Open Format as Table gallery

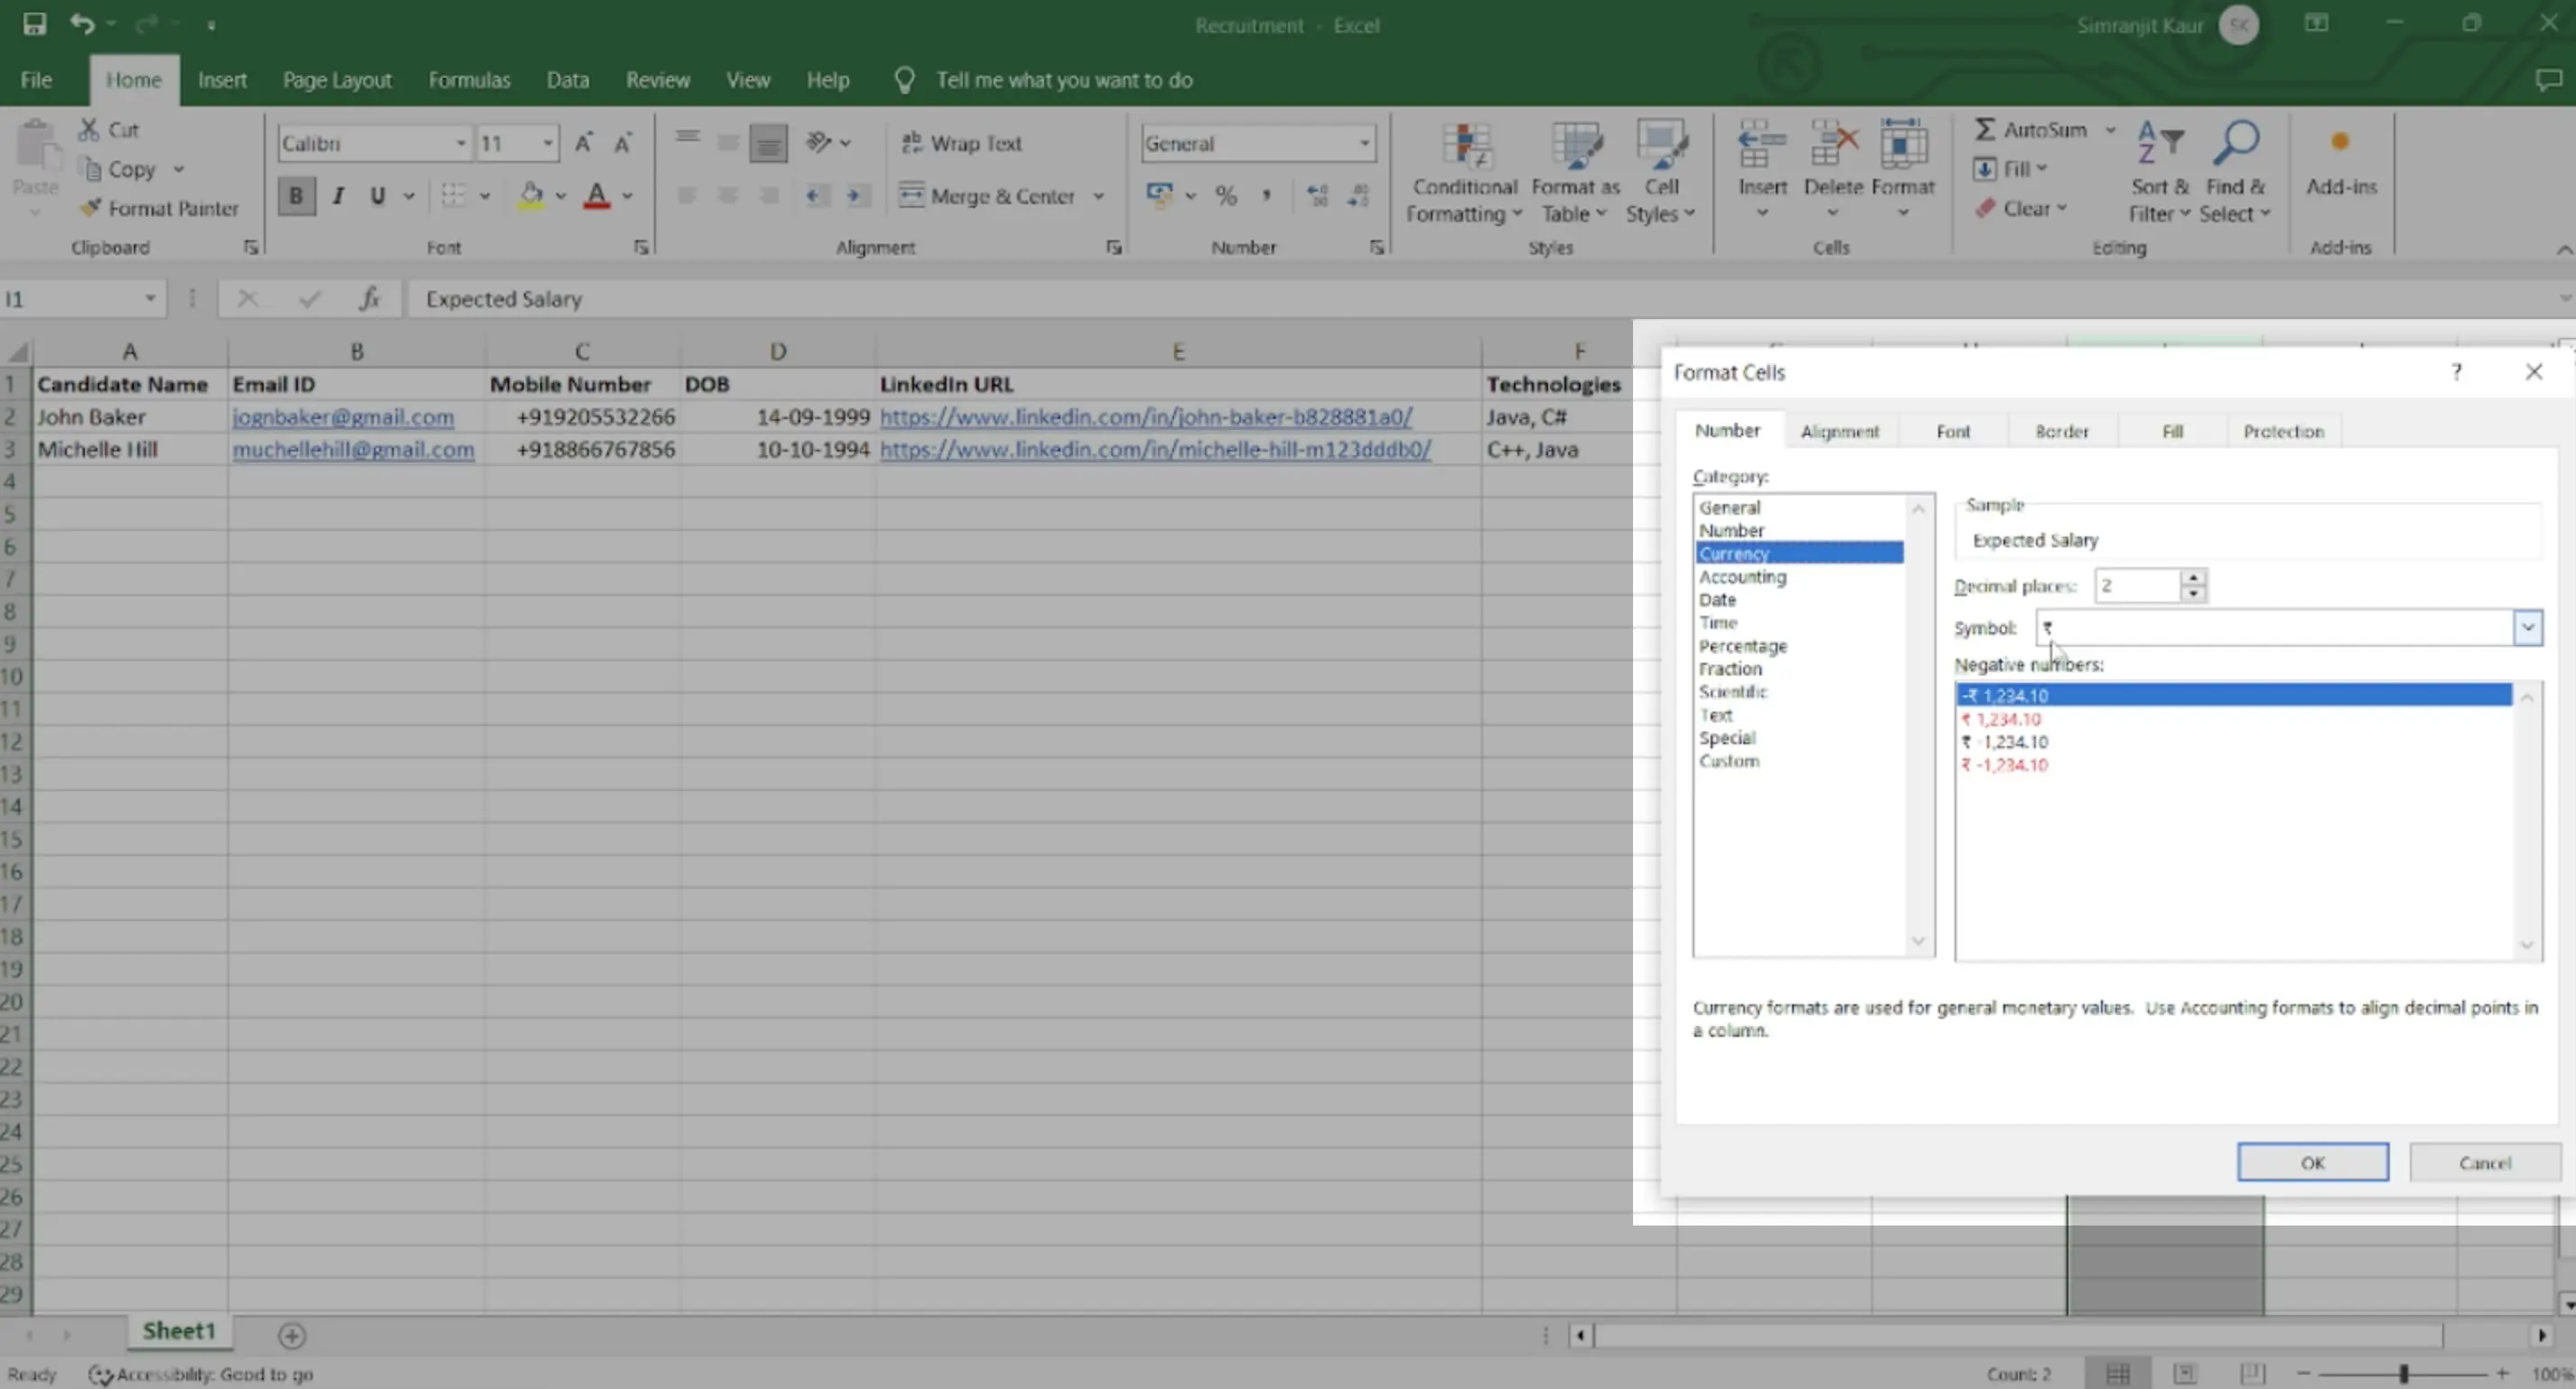1574,172
